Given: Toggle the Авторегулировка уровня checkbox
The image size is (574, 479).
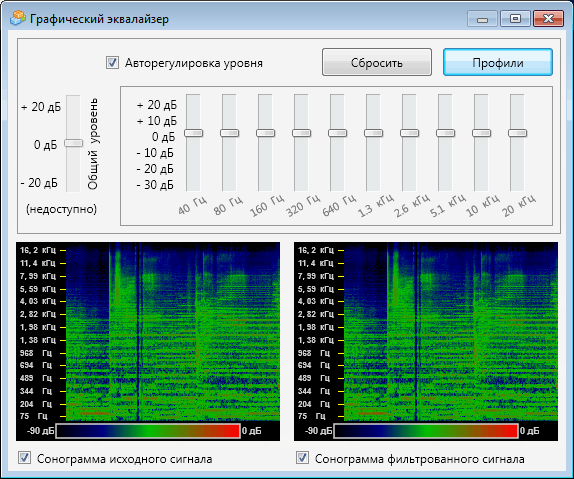Looking at the screenshot, I should (x=112, y=63).
